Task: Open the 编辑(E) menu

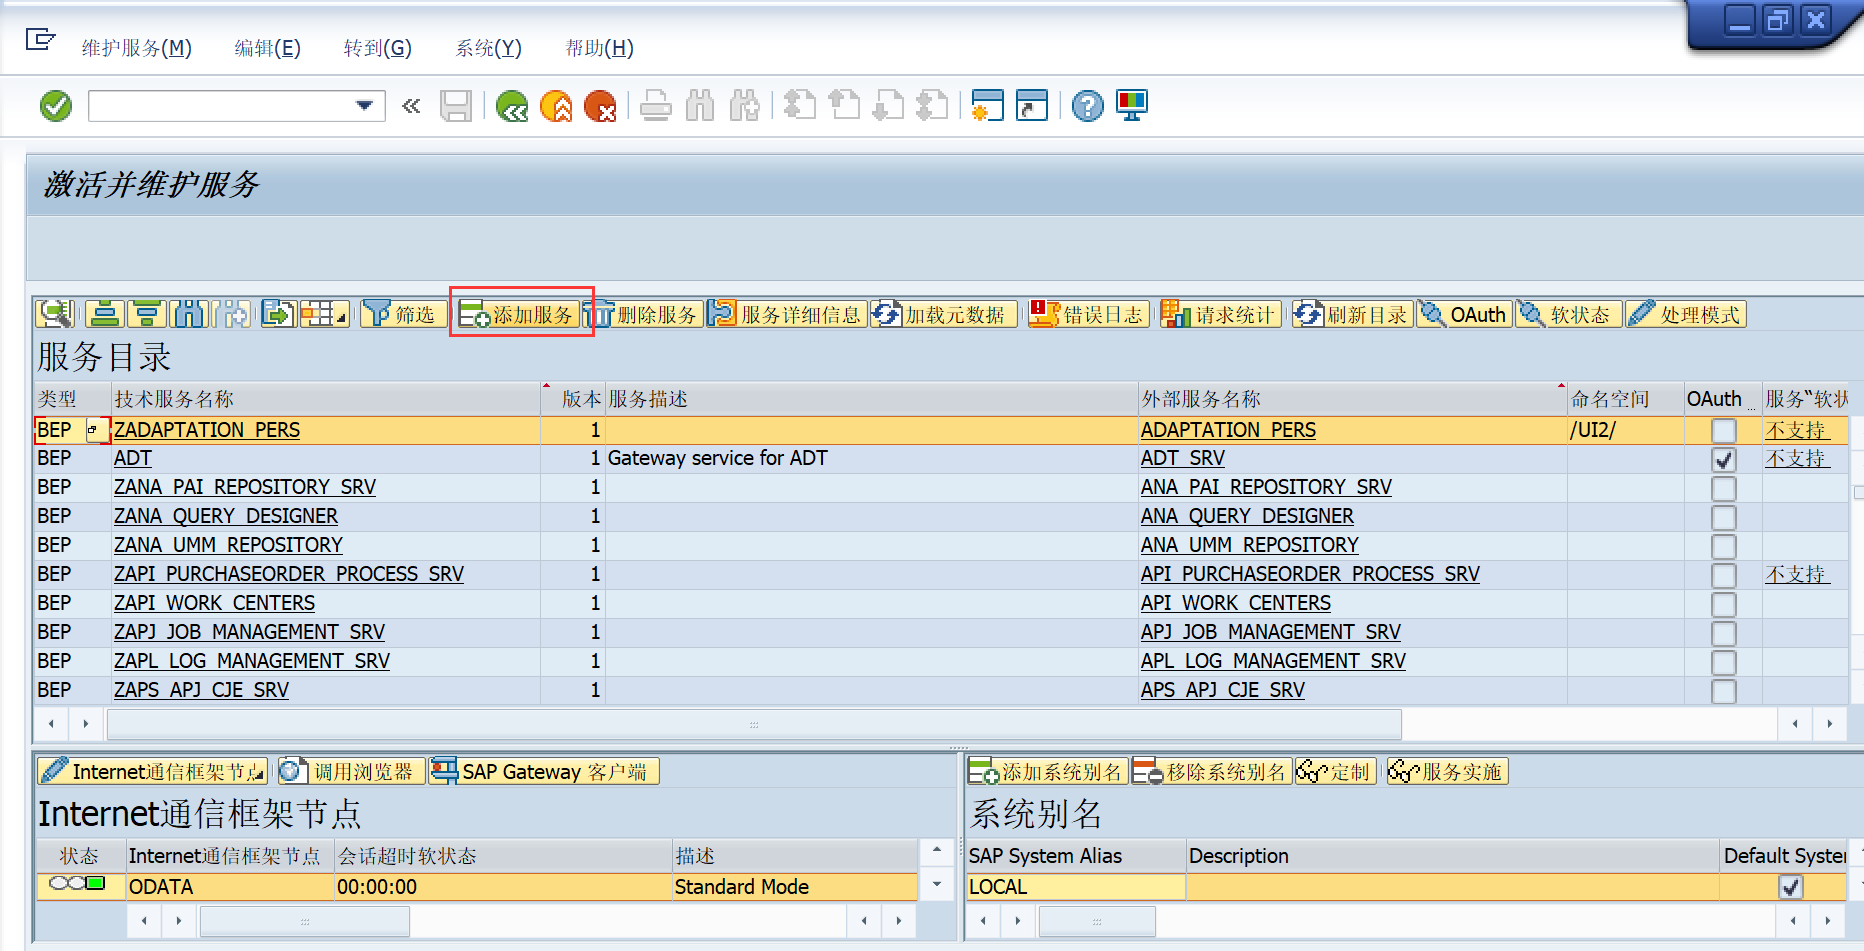Action: 267,48
